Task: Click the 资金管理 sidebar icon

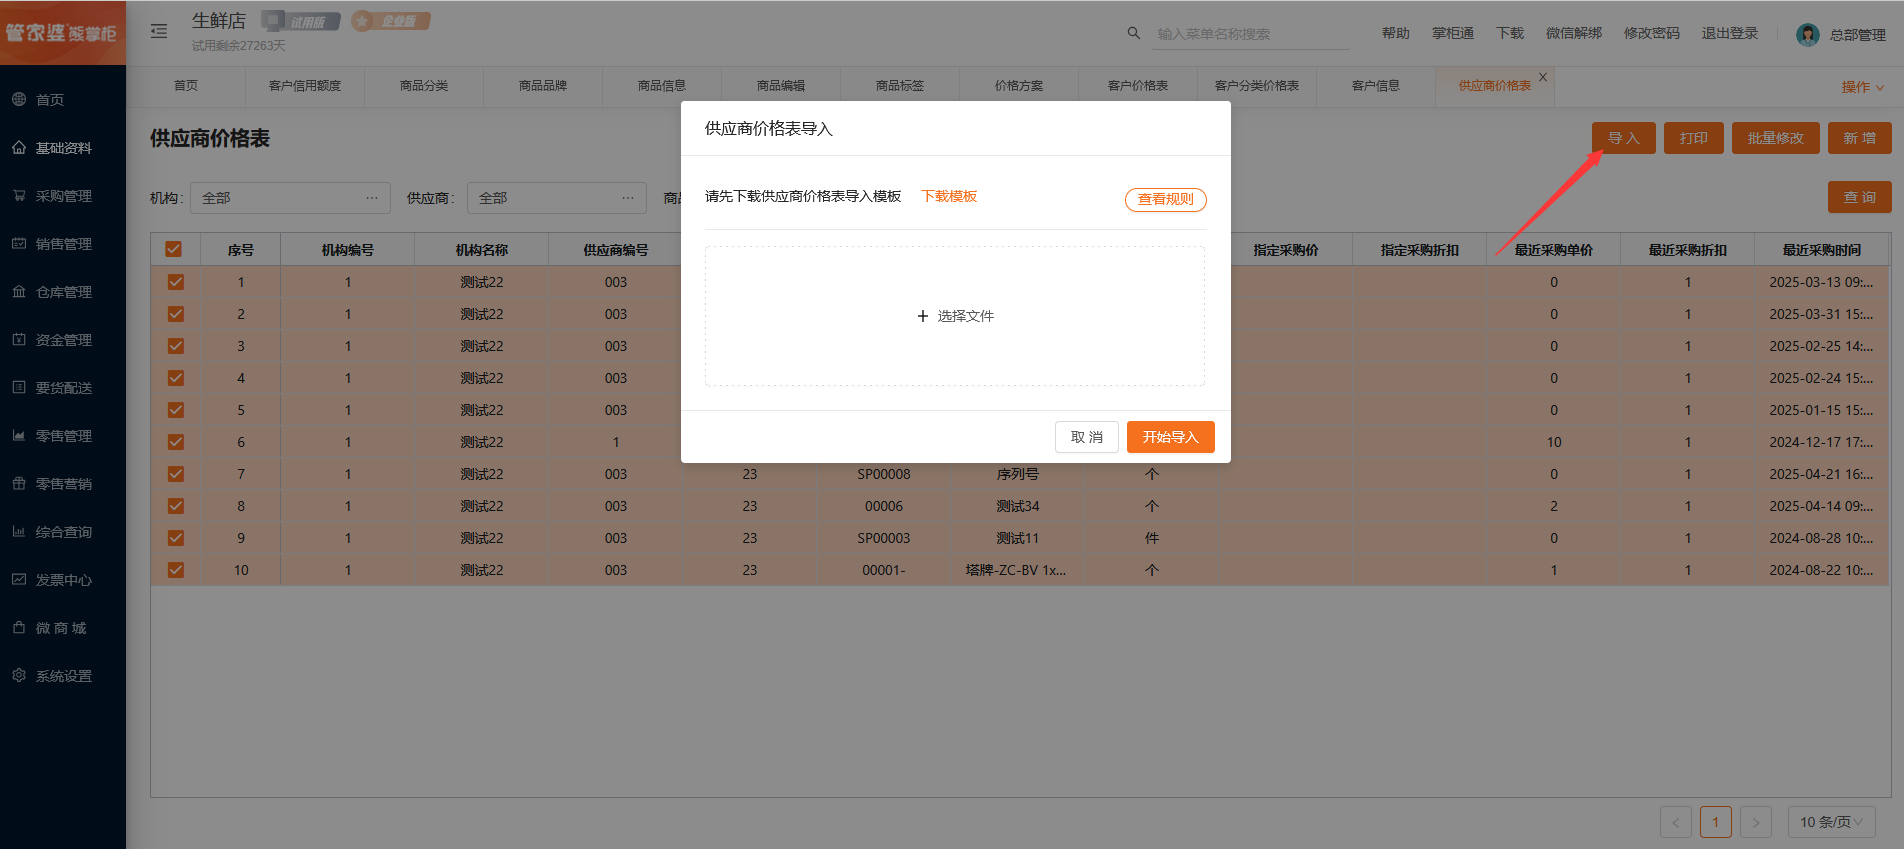Action: point(19,339)
